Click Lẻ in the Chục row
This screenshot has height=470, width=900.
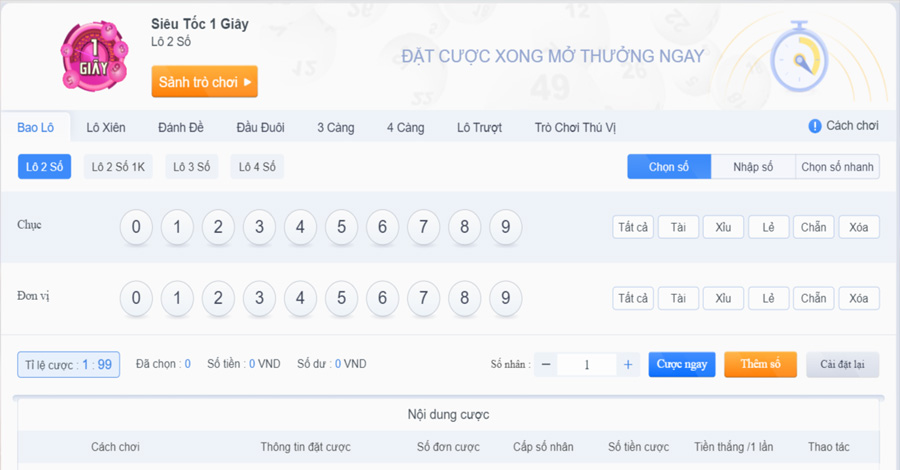769,227
